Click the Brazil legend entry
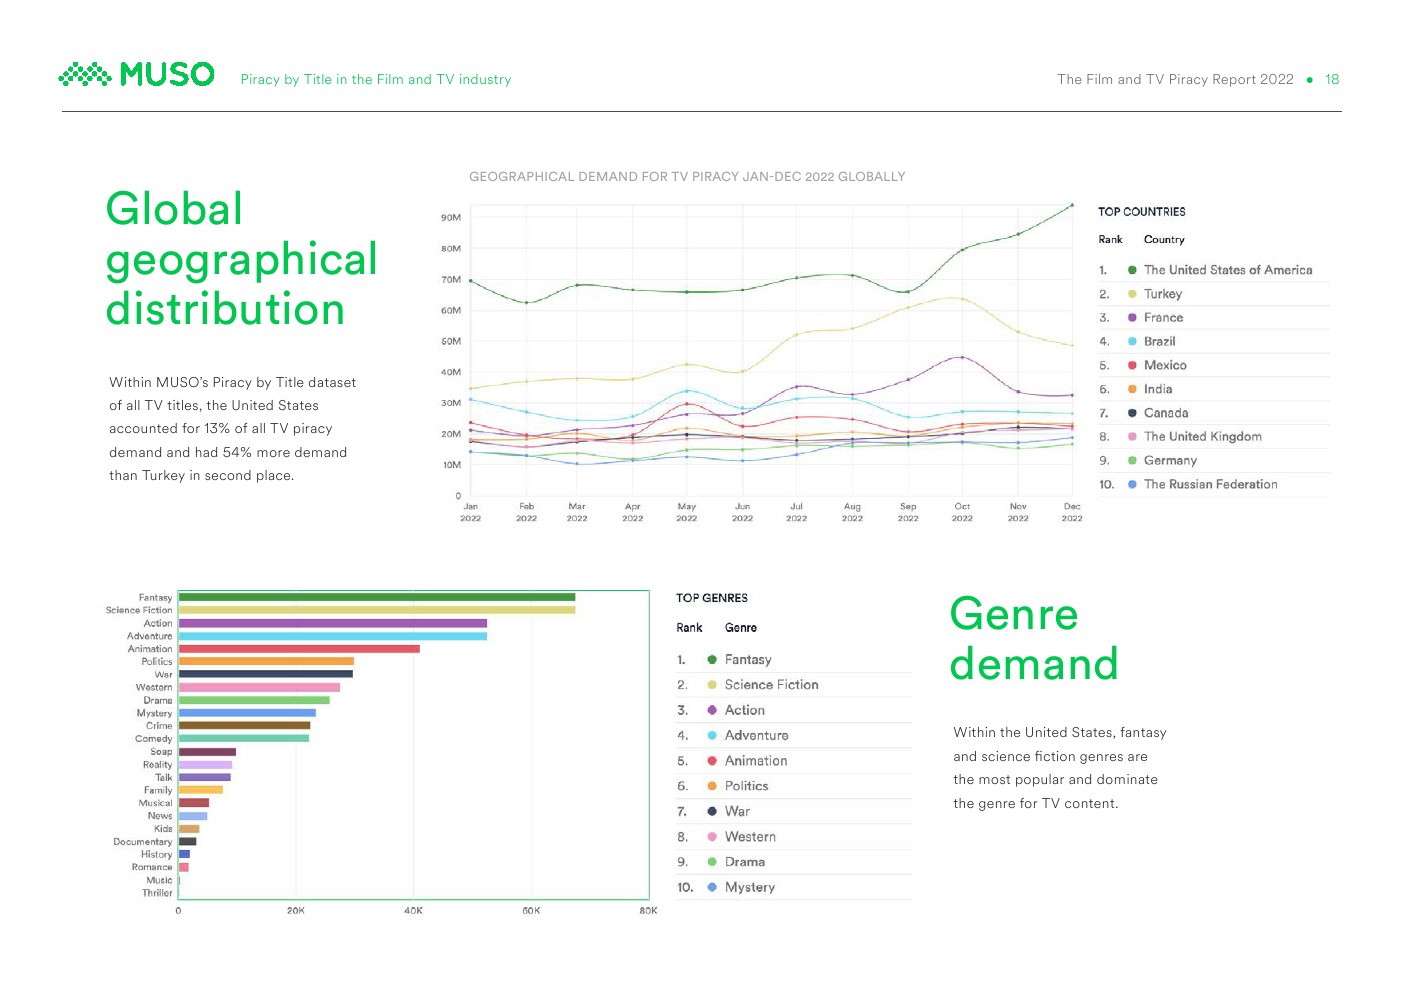1403x992 pixels. click(x=1159, y=342)
